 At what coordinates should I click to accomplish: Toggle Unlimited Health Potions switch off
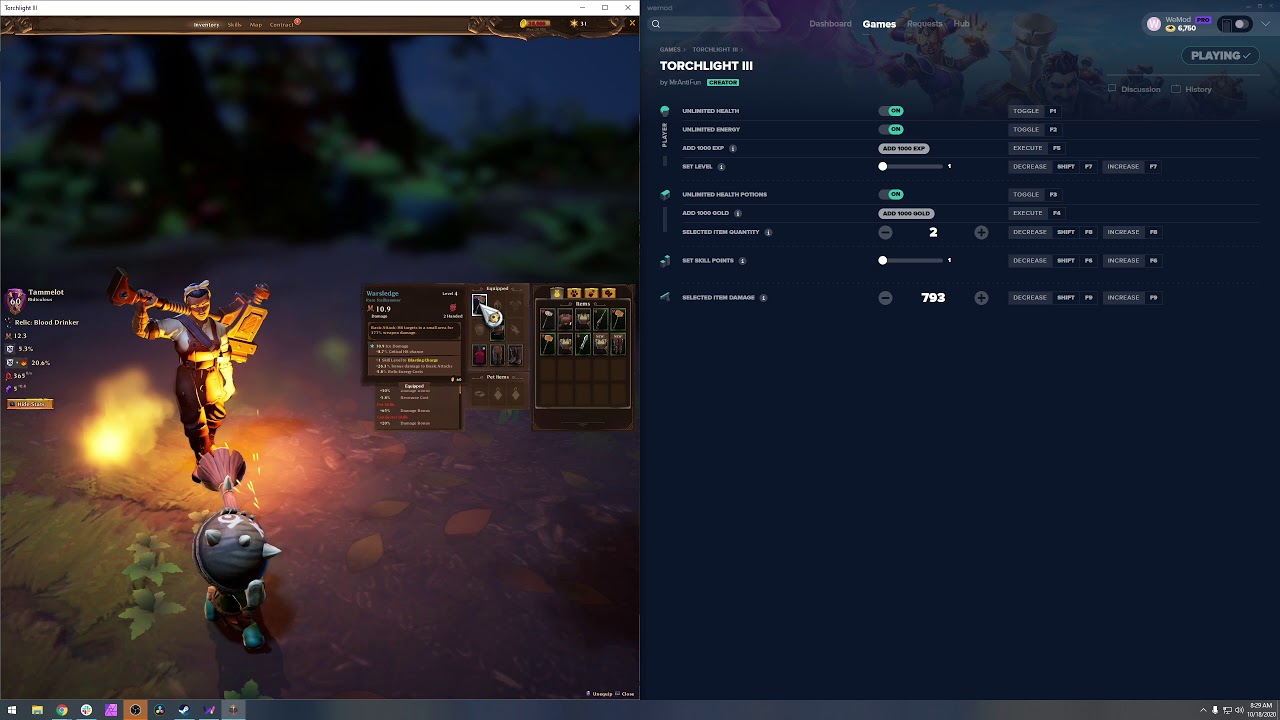(x=890, y=194)
